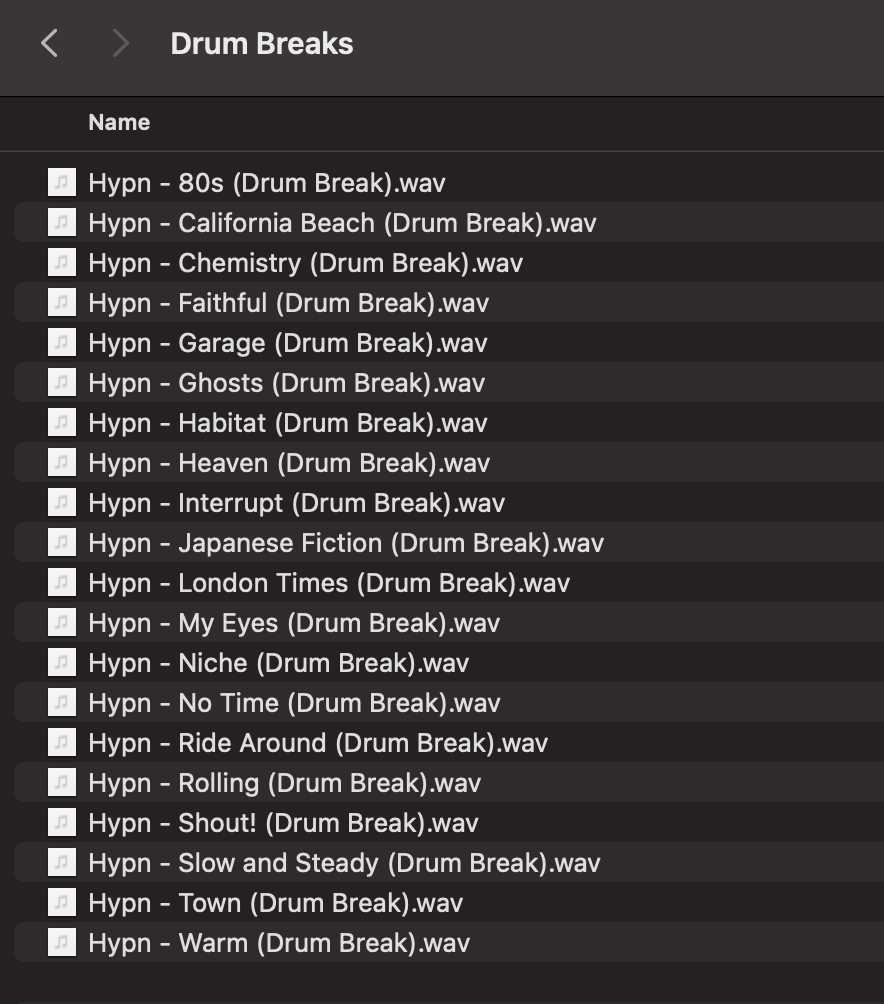Click the Drum Breaks folder title
The image size is (884, 1004).
[x=262, y=44]
